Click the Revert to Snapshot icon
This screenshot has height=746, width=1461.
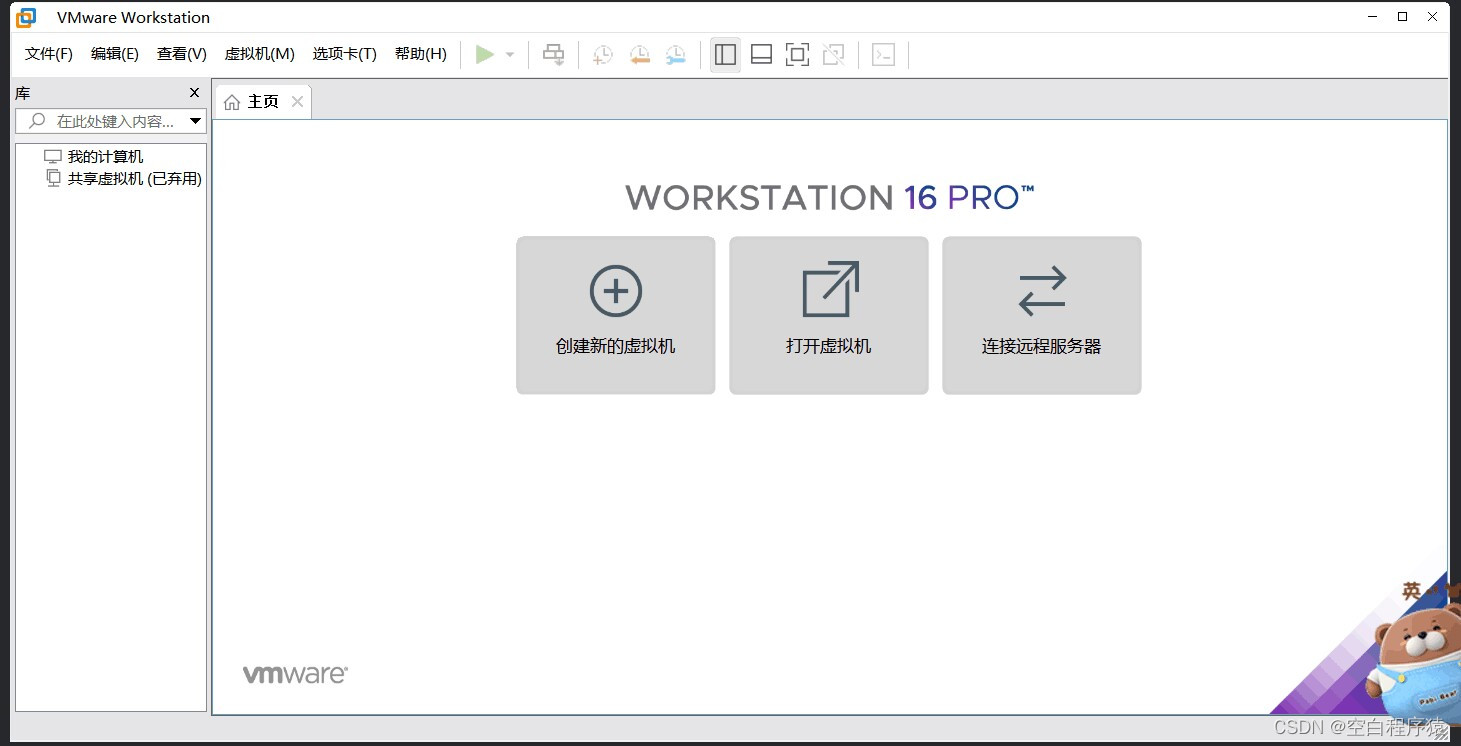pos(640,55)
